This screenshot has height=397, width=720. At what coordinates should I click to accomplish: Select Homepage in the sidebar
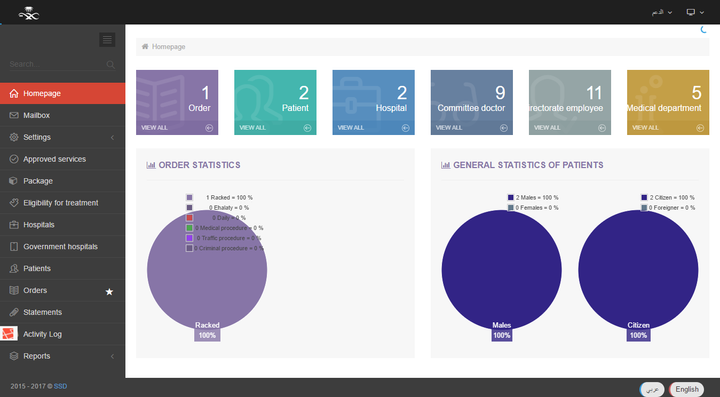pyautogui.click(x=62, y=94)
